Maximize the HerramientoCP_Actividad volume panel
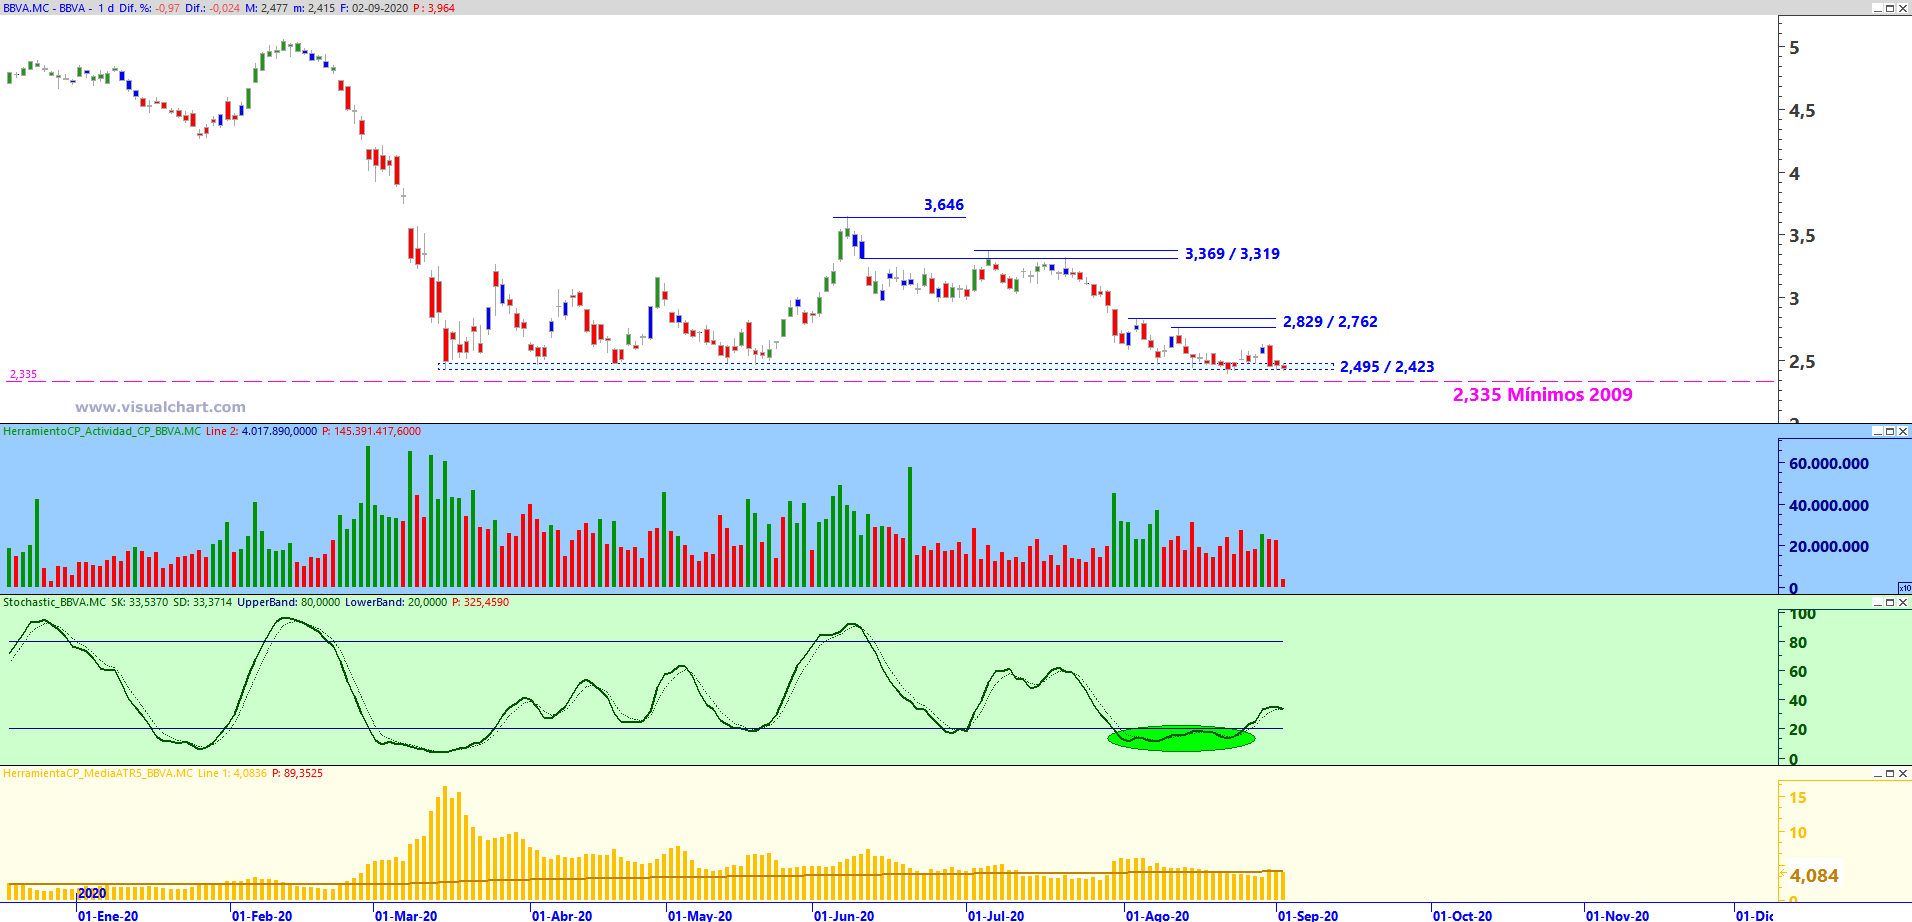This screenshot has width=1912, height=922. (x=1890, y=431)
